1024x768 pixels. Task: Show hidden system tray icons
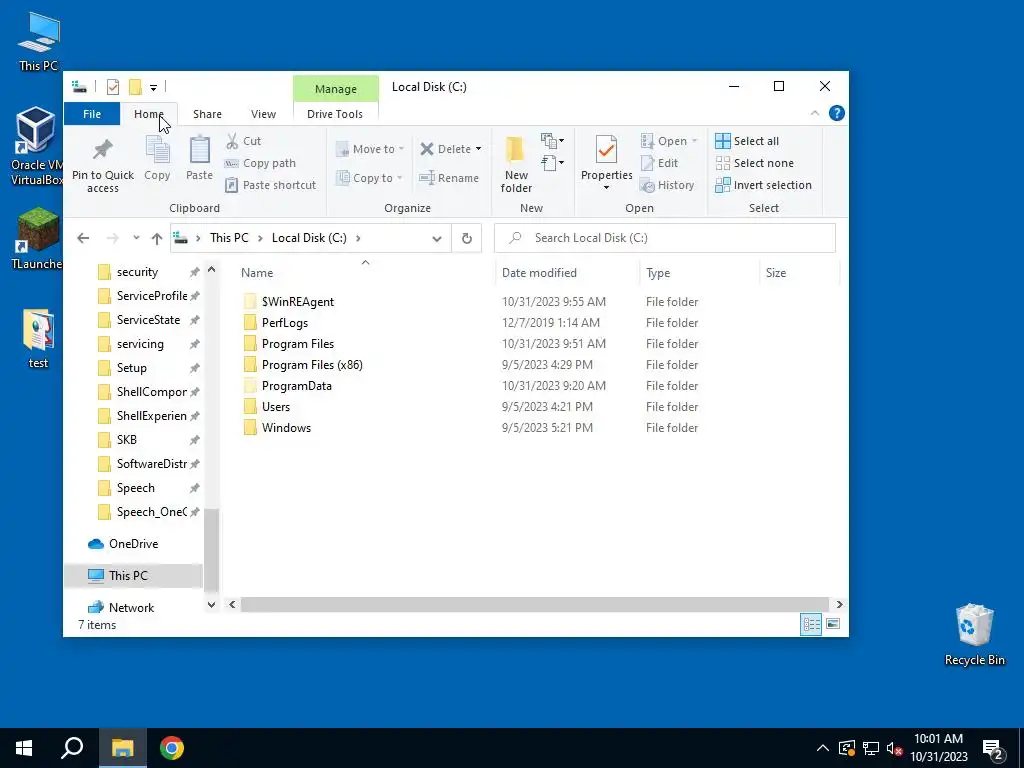(823, 748)
